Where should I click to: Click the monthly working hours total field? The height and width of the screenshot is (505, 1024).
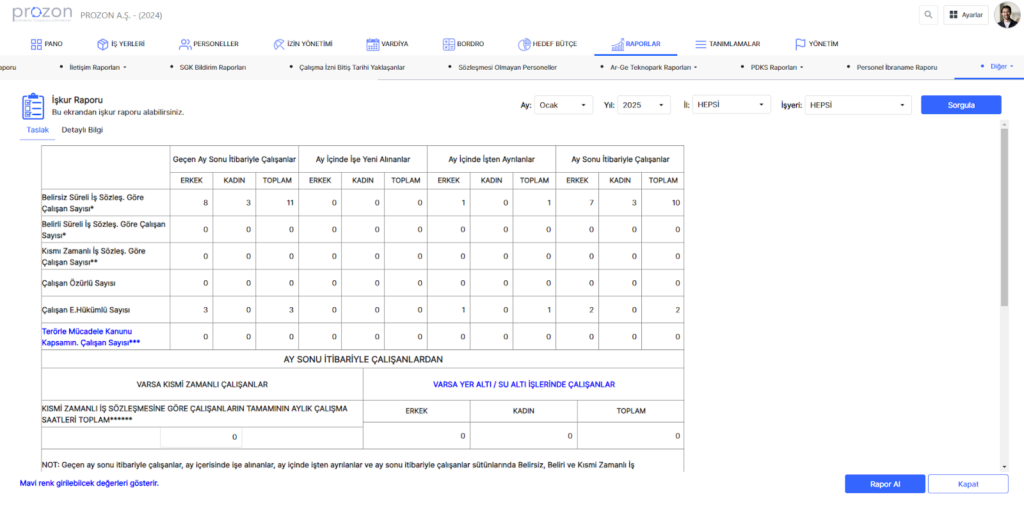click(x=201, y=437)
